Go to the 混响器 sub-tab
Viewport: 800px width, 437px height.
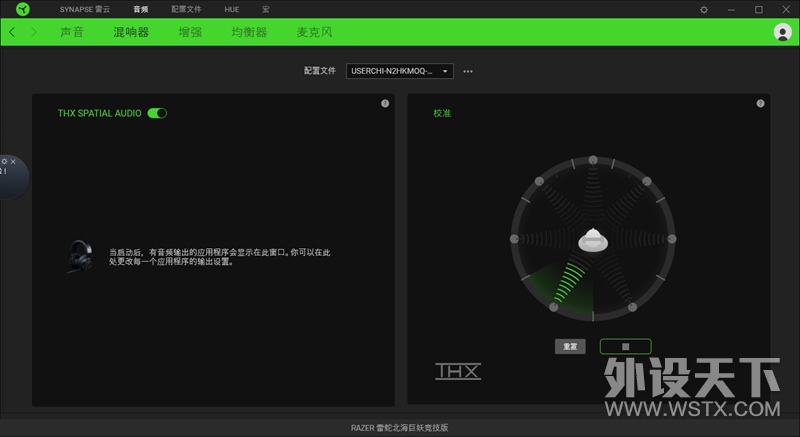[x=131, y=32]
